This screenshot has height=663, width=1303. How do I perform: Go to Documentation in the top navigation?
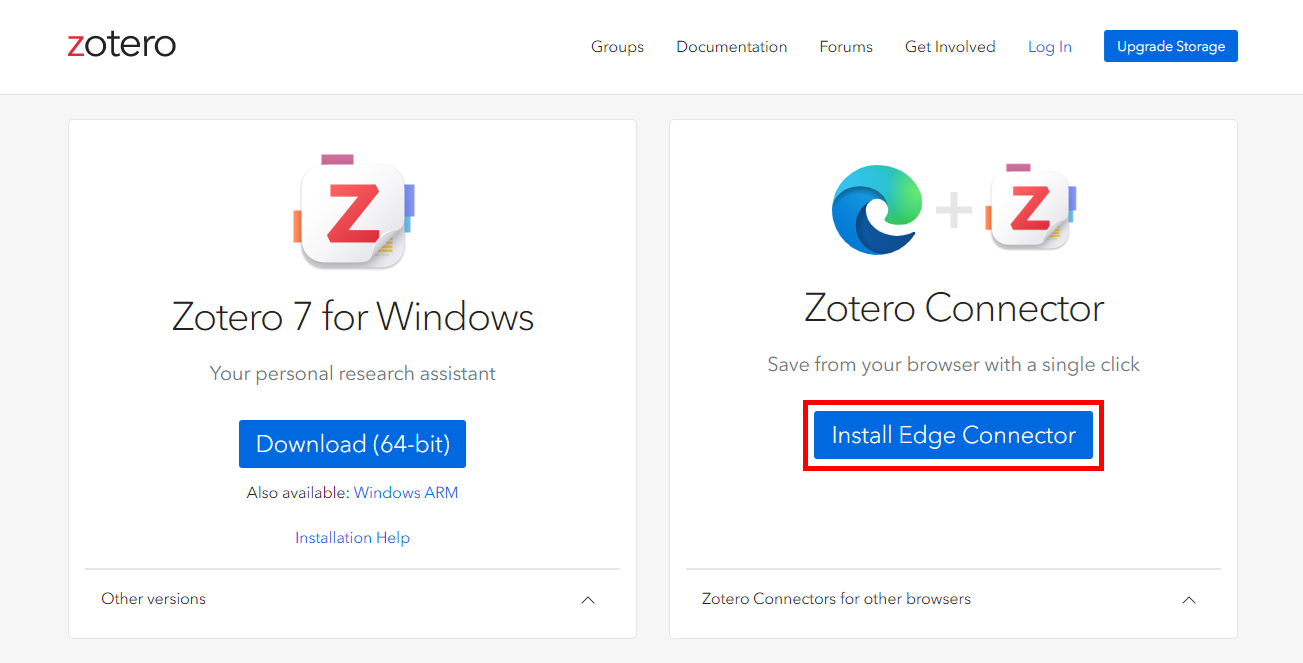click(731, 47)
